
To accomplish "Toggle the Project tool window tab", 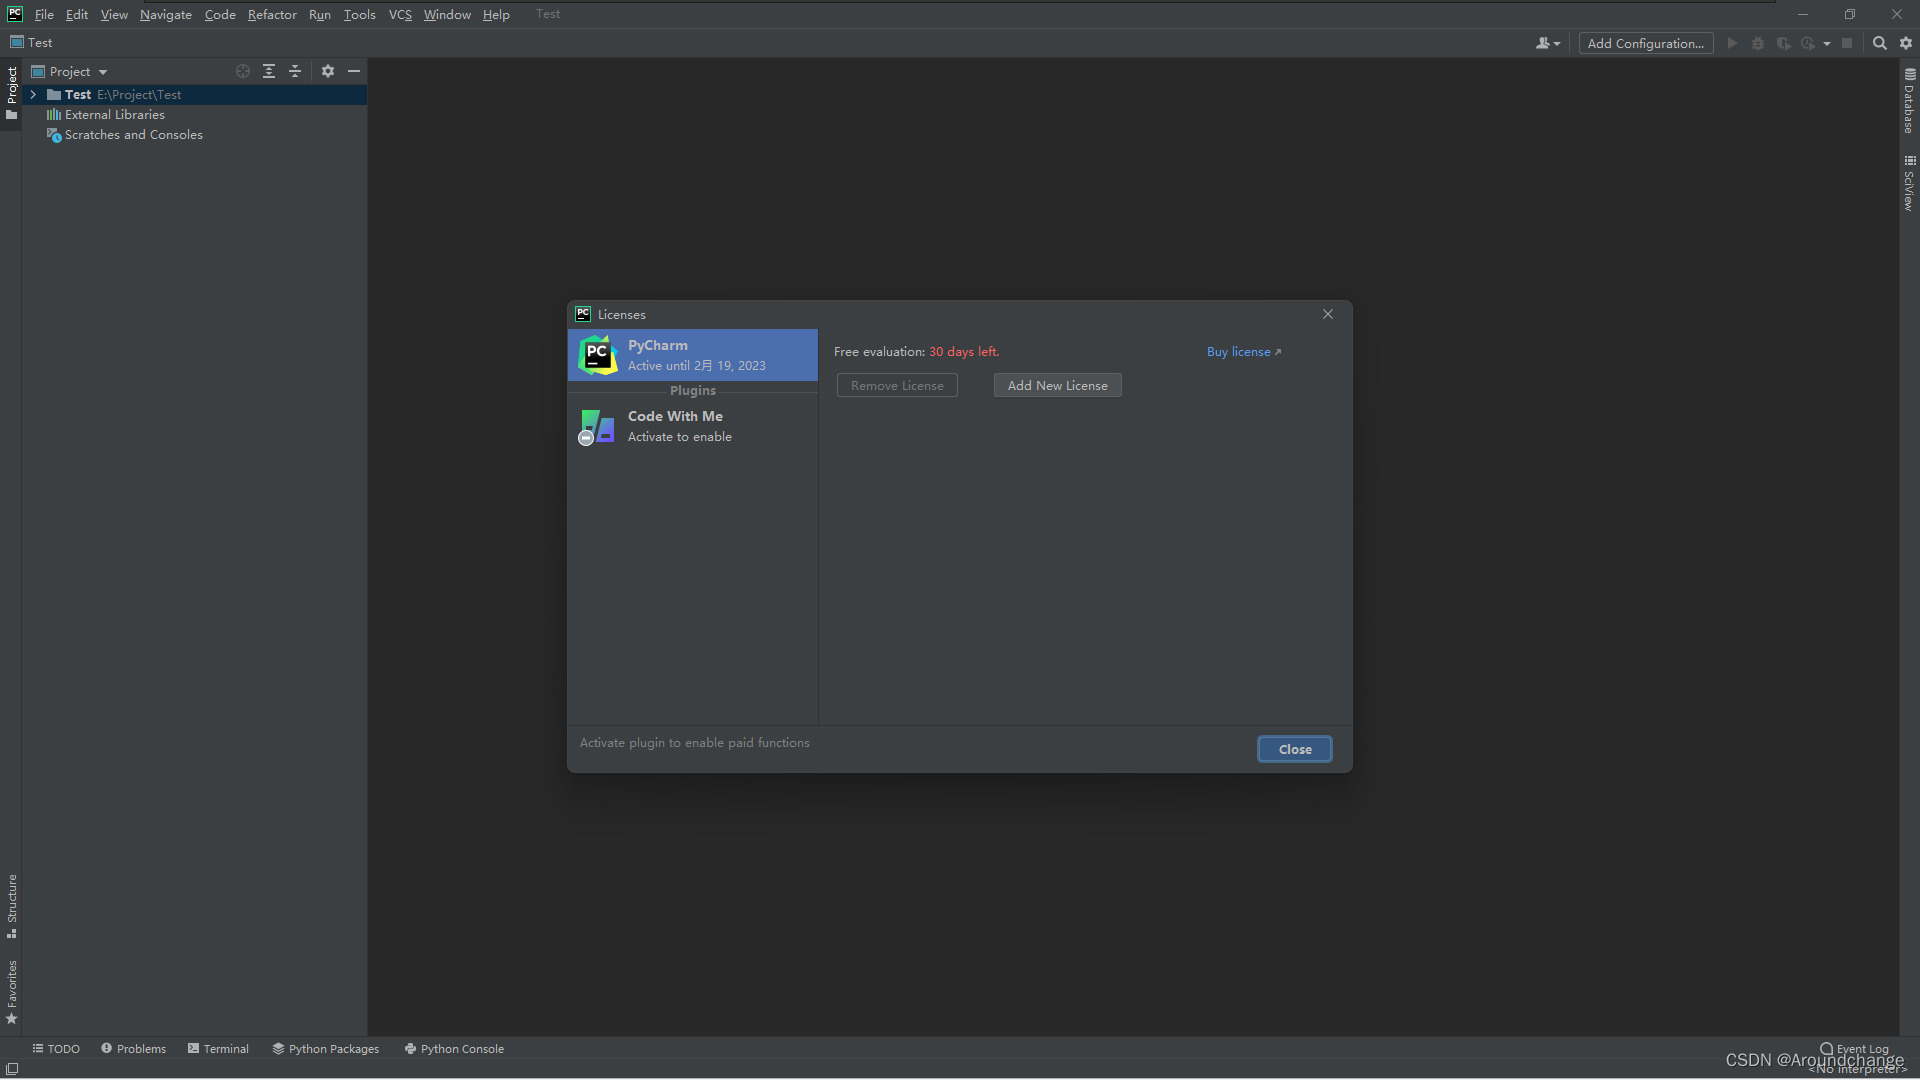I will coord(11,93).
